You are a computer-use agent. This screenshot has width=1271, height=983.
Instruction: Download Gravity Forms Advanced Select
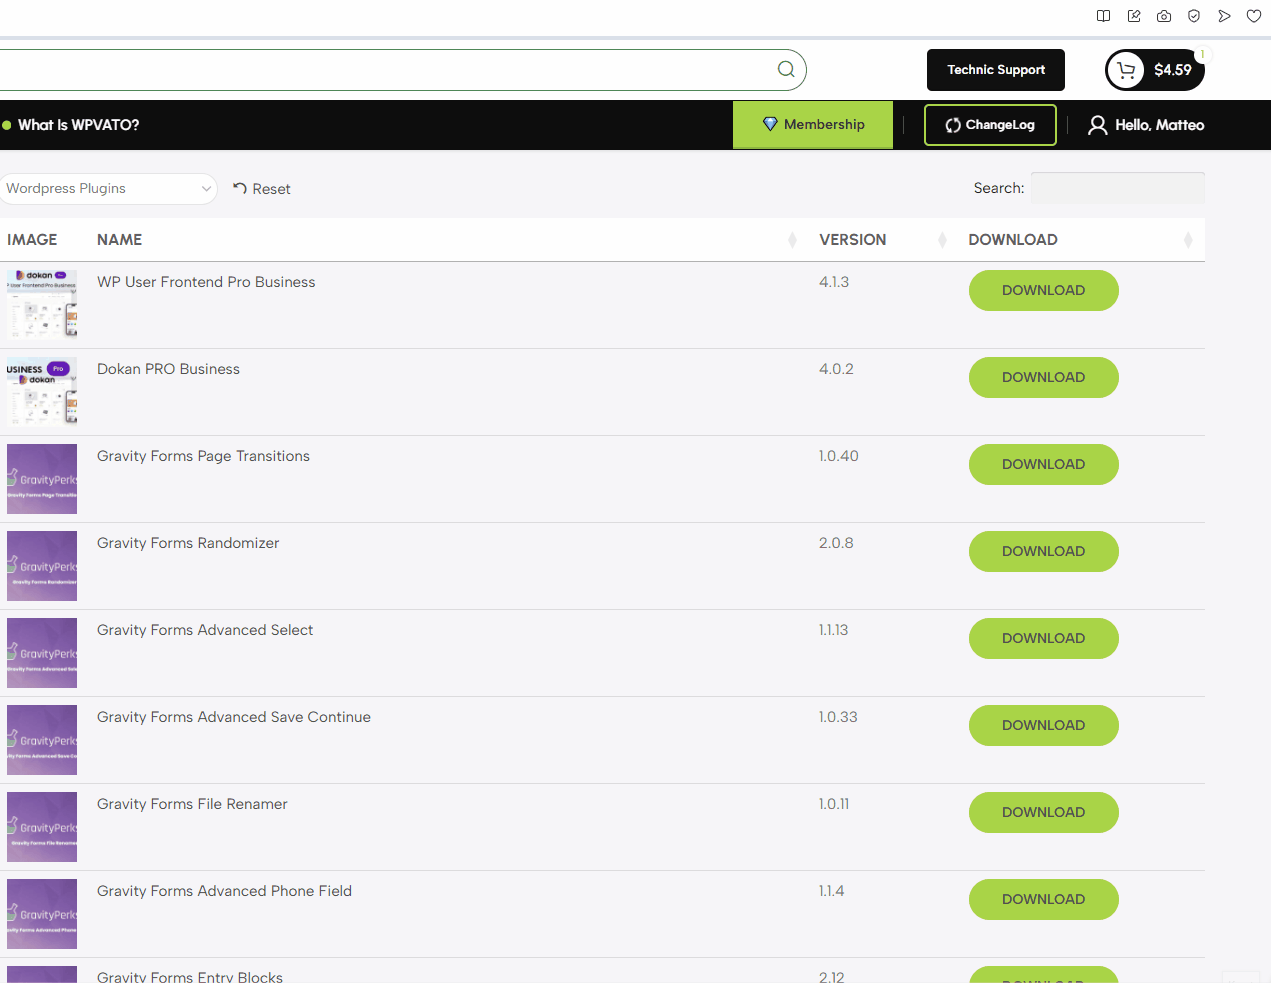click(1044, 638)
